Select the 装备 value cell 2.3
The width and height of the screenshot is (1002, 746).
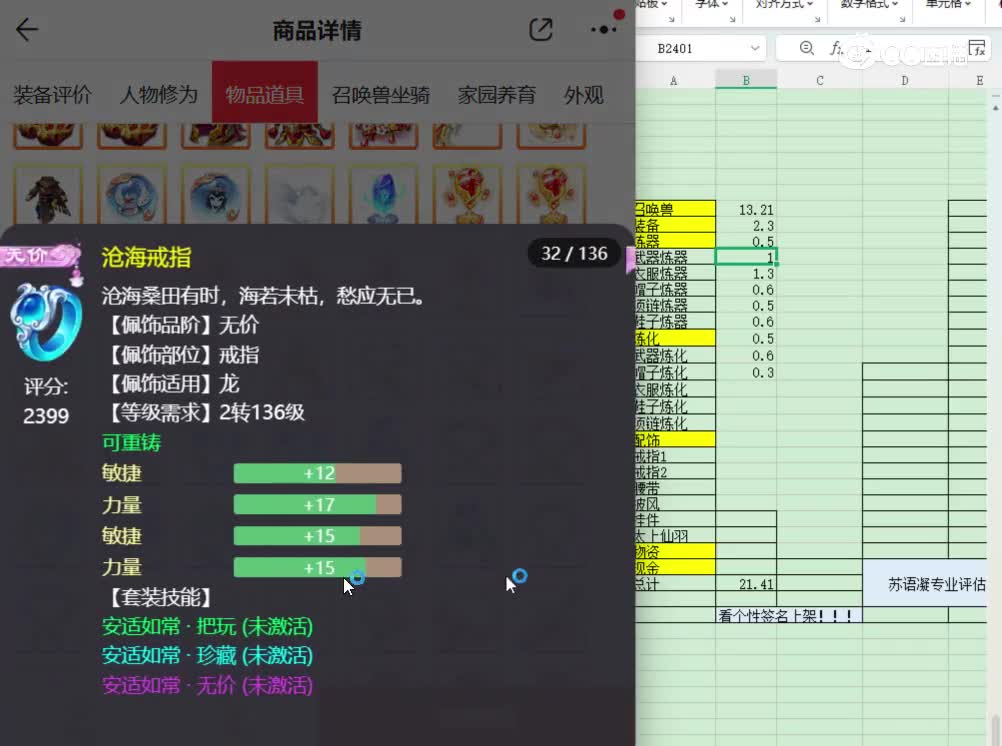click(x=746, y=225)
